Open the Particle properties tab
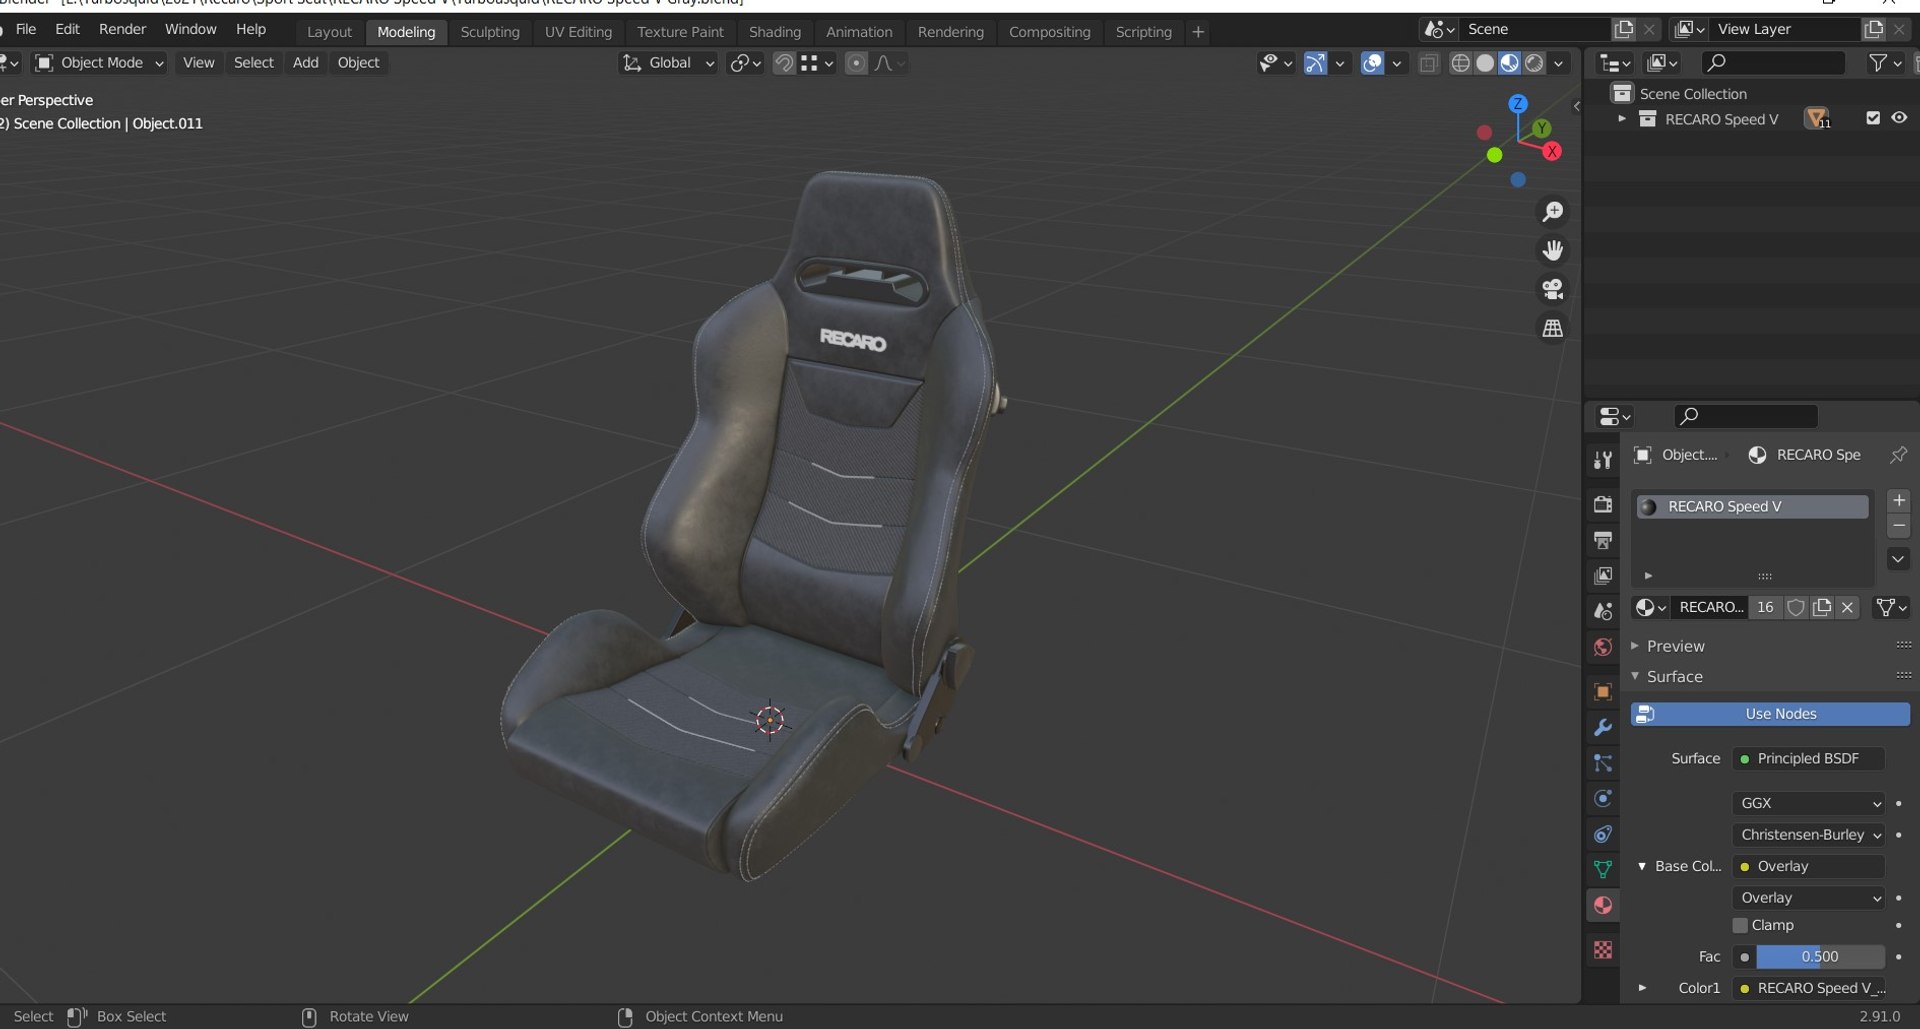 1603,763
